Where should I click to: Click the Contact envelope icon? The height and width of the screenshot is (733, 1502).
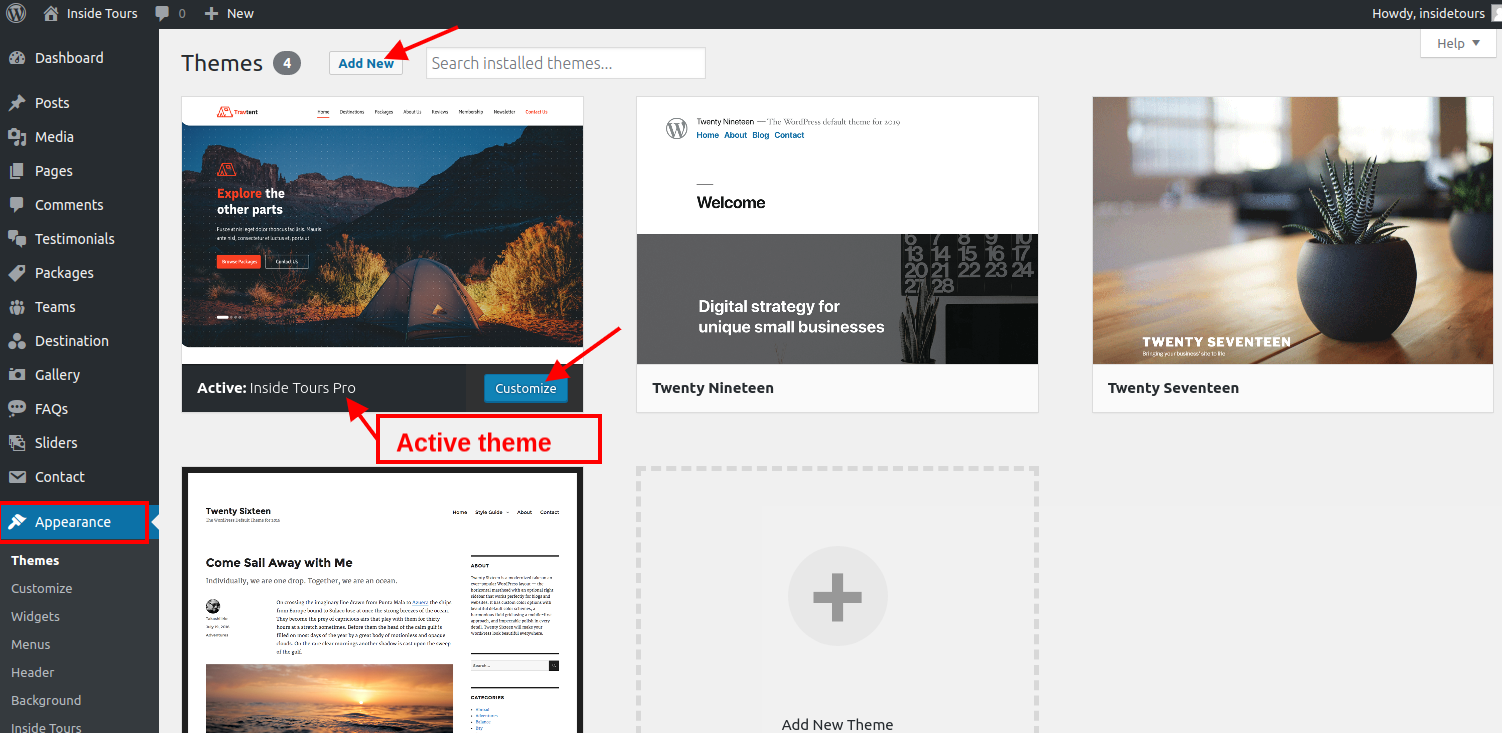(x=17, y=477)
